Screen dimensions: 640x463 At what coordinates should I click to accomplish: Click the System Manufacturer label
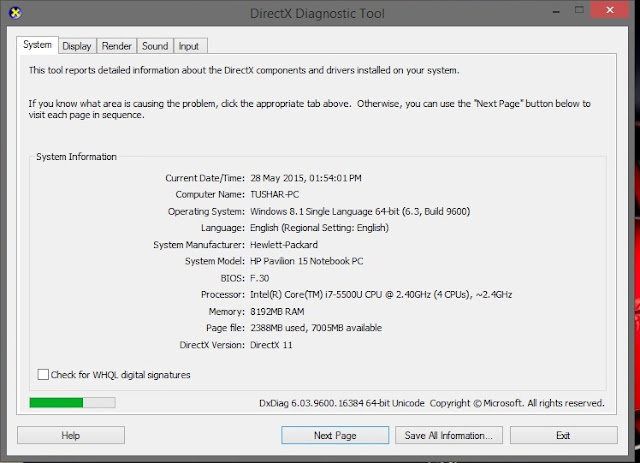[x=199, y=245]
